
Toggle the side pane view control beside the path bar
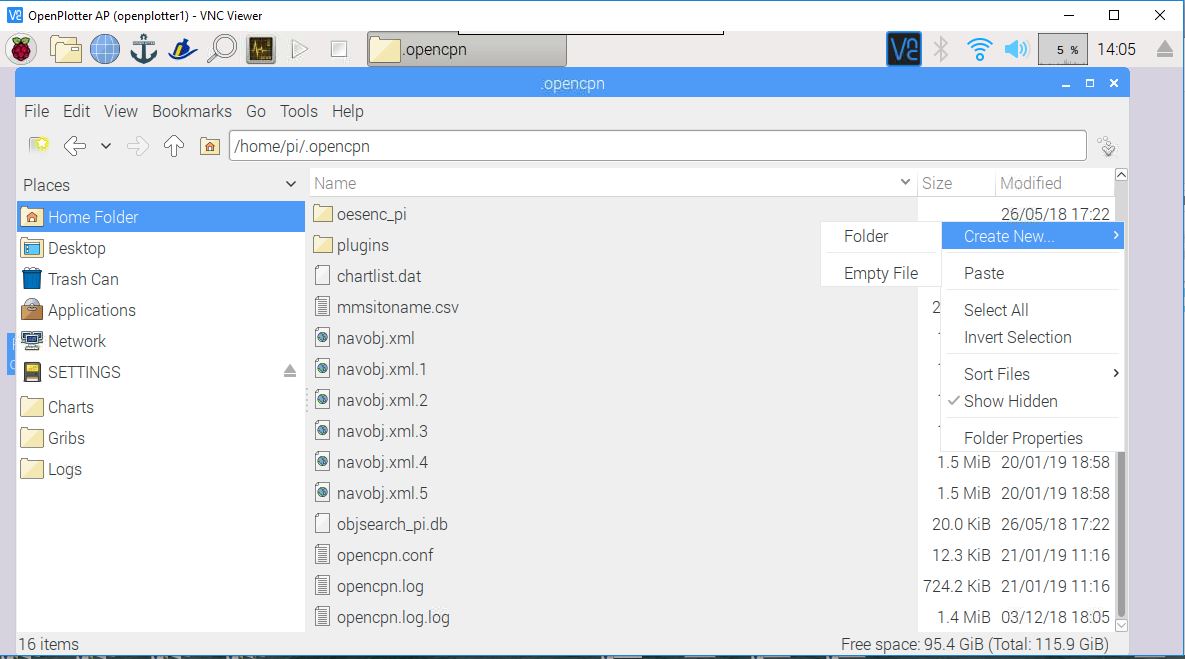[x=1106, y=145]
